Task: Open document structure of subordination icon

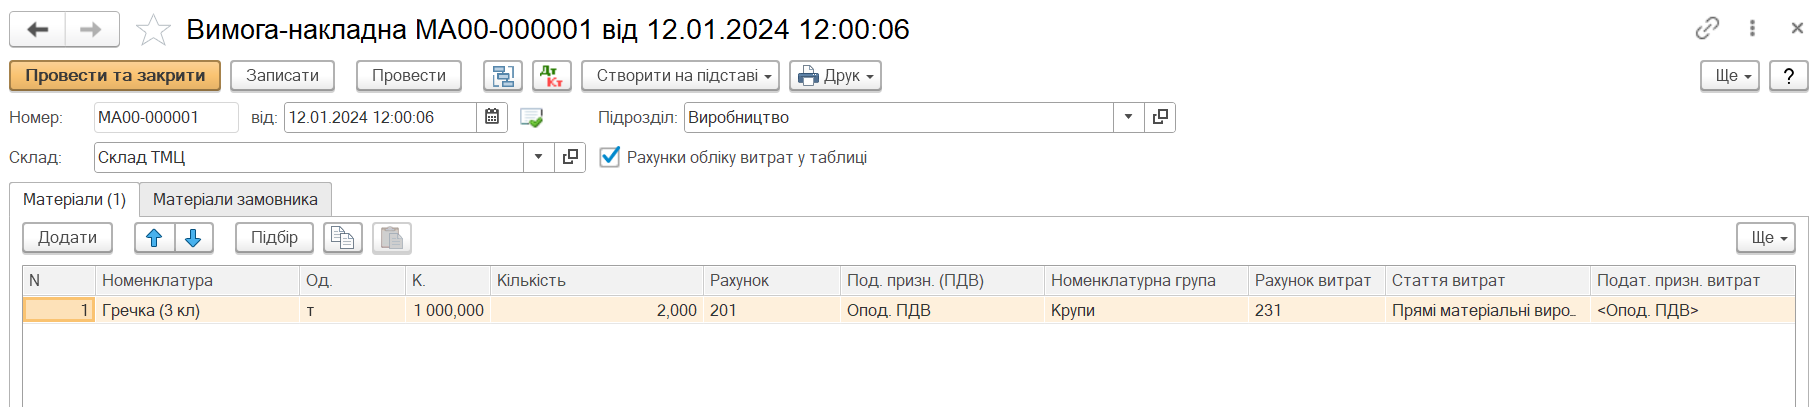Action: coord(503,76)
